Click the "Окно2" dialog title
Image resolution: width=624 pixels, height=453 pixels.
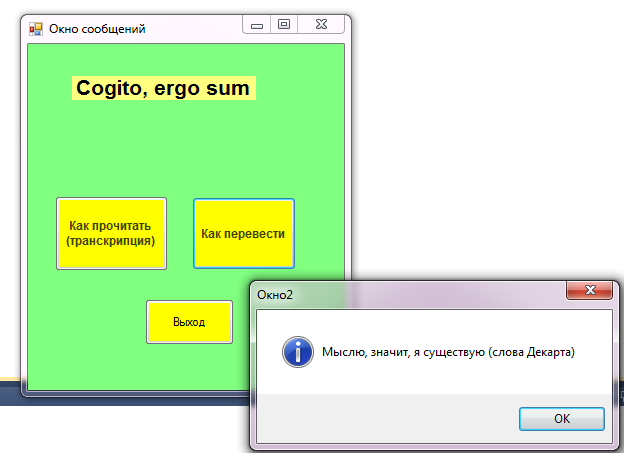click(x=275, y=295)
